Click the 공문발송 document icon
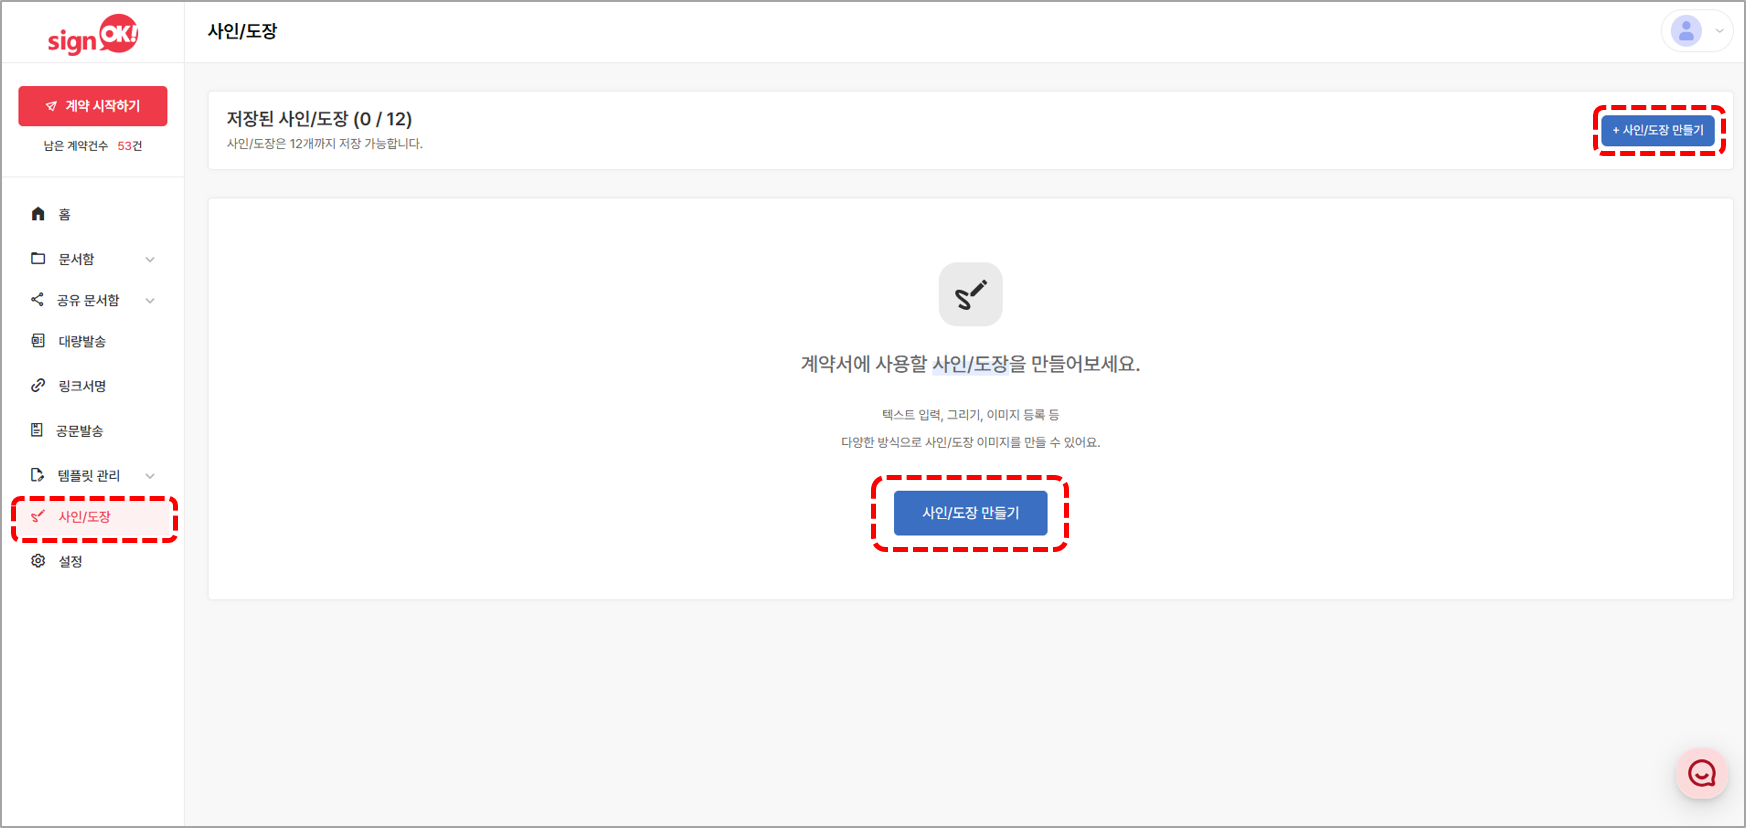This screenshot has width=1746, height=828. (37, 430)
